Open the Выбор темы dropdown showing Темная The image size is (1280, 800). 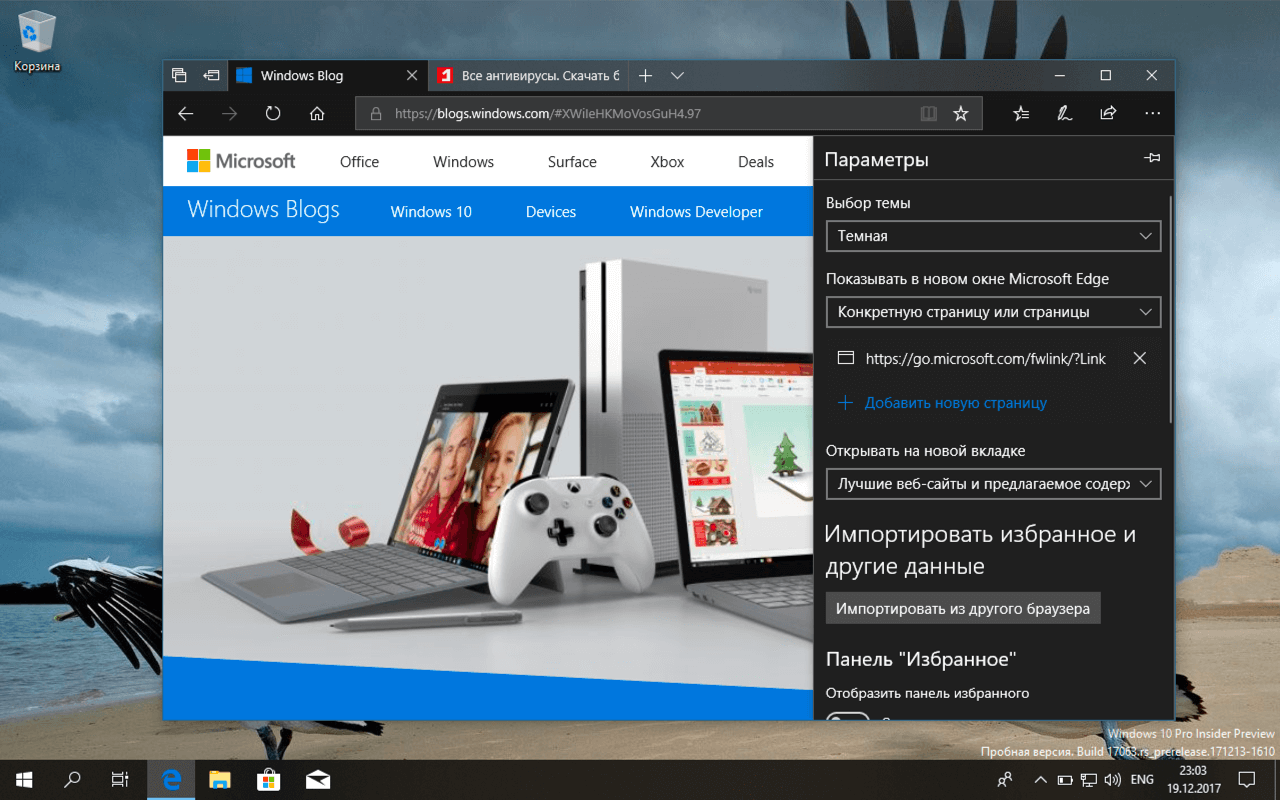[992, 236]
